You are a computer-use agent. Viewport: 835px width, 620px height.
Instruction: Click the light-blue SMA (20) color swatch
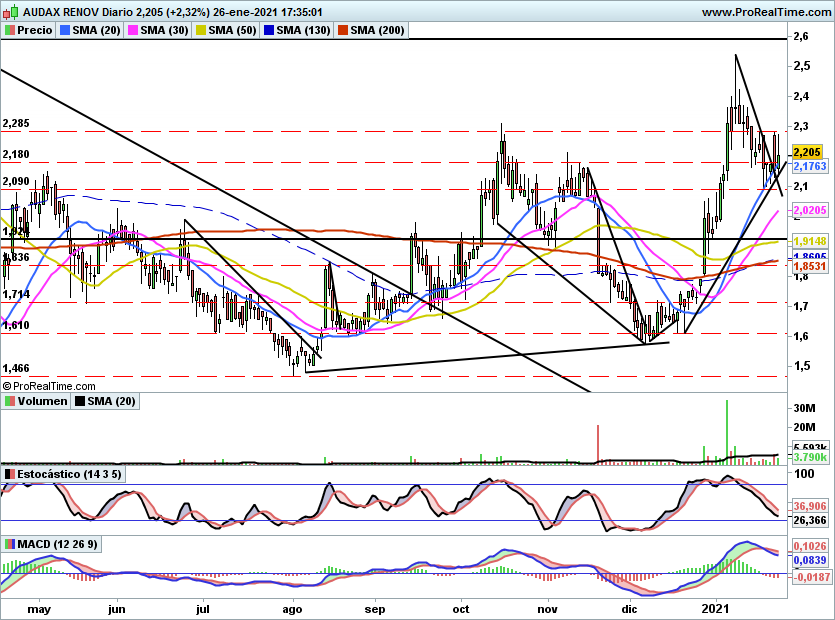coord(65,30)
